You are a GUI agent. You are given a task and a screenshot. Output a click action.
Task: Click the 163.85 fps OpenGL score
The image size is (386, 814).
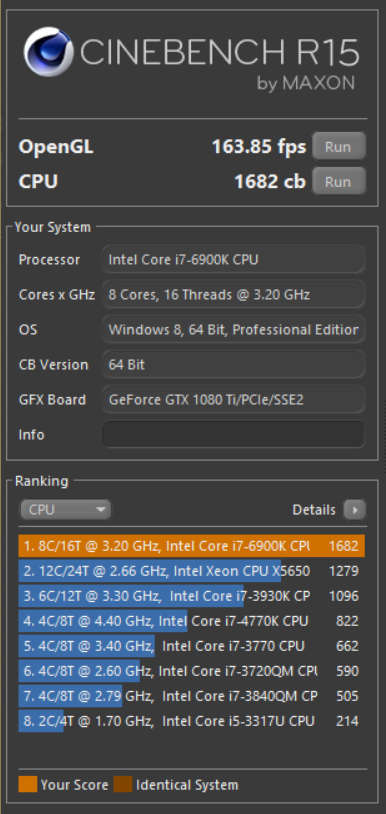[258, 147]
